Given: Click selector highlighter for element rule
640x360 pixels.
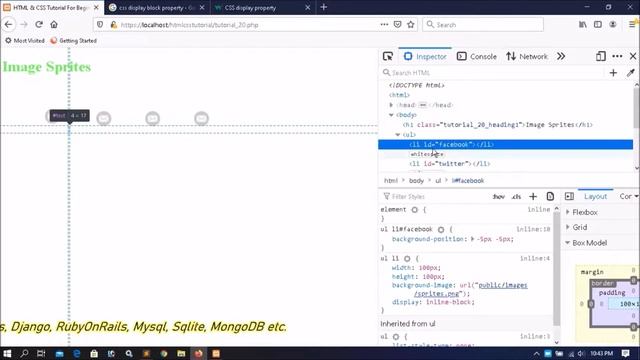Looking at the screenshot, I should 415,210.
